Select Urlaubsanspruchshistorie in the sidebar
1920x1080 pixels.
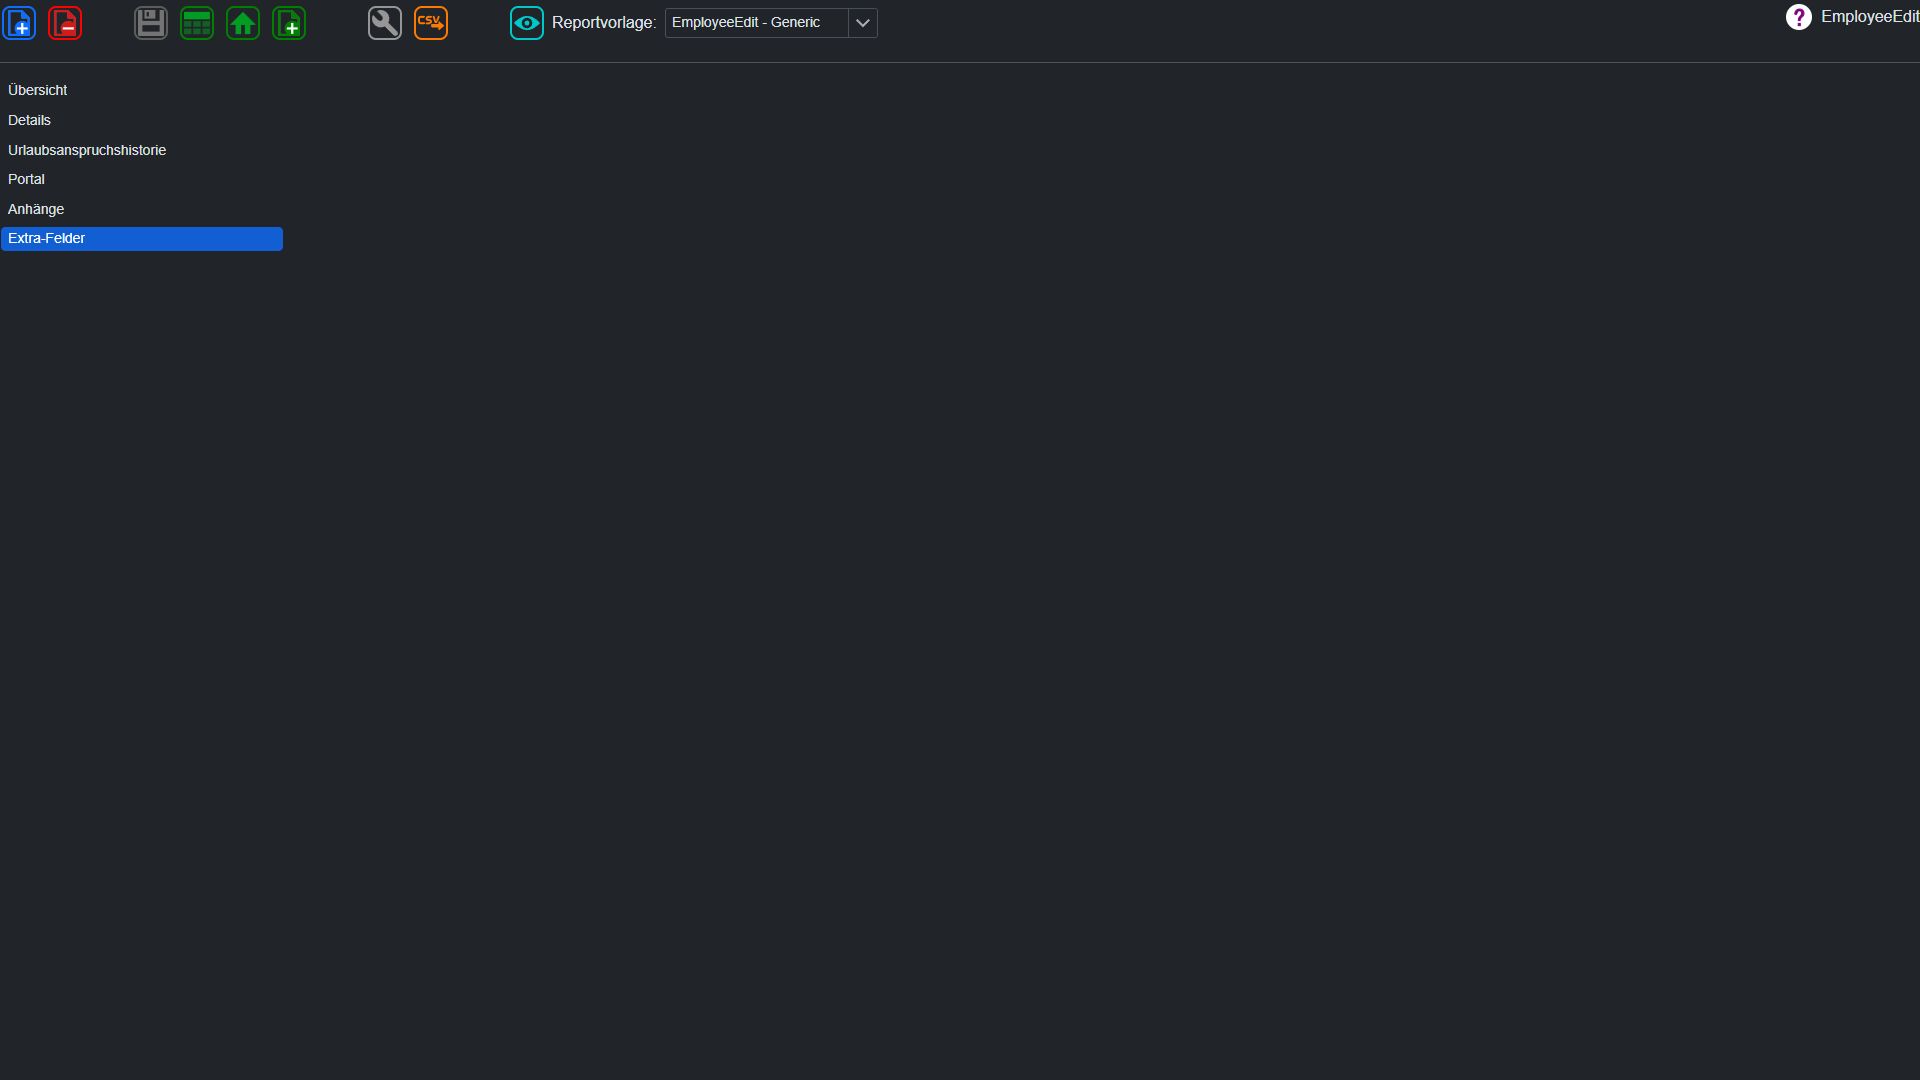coord(87,150)
